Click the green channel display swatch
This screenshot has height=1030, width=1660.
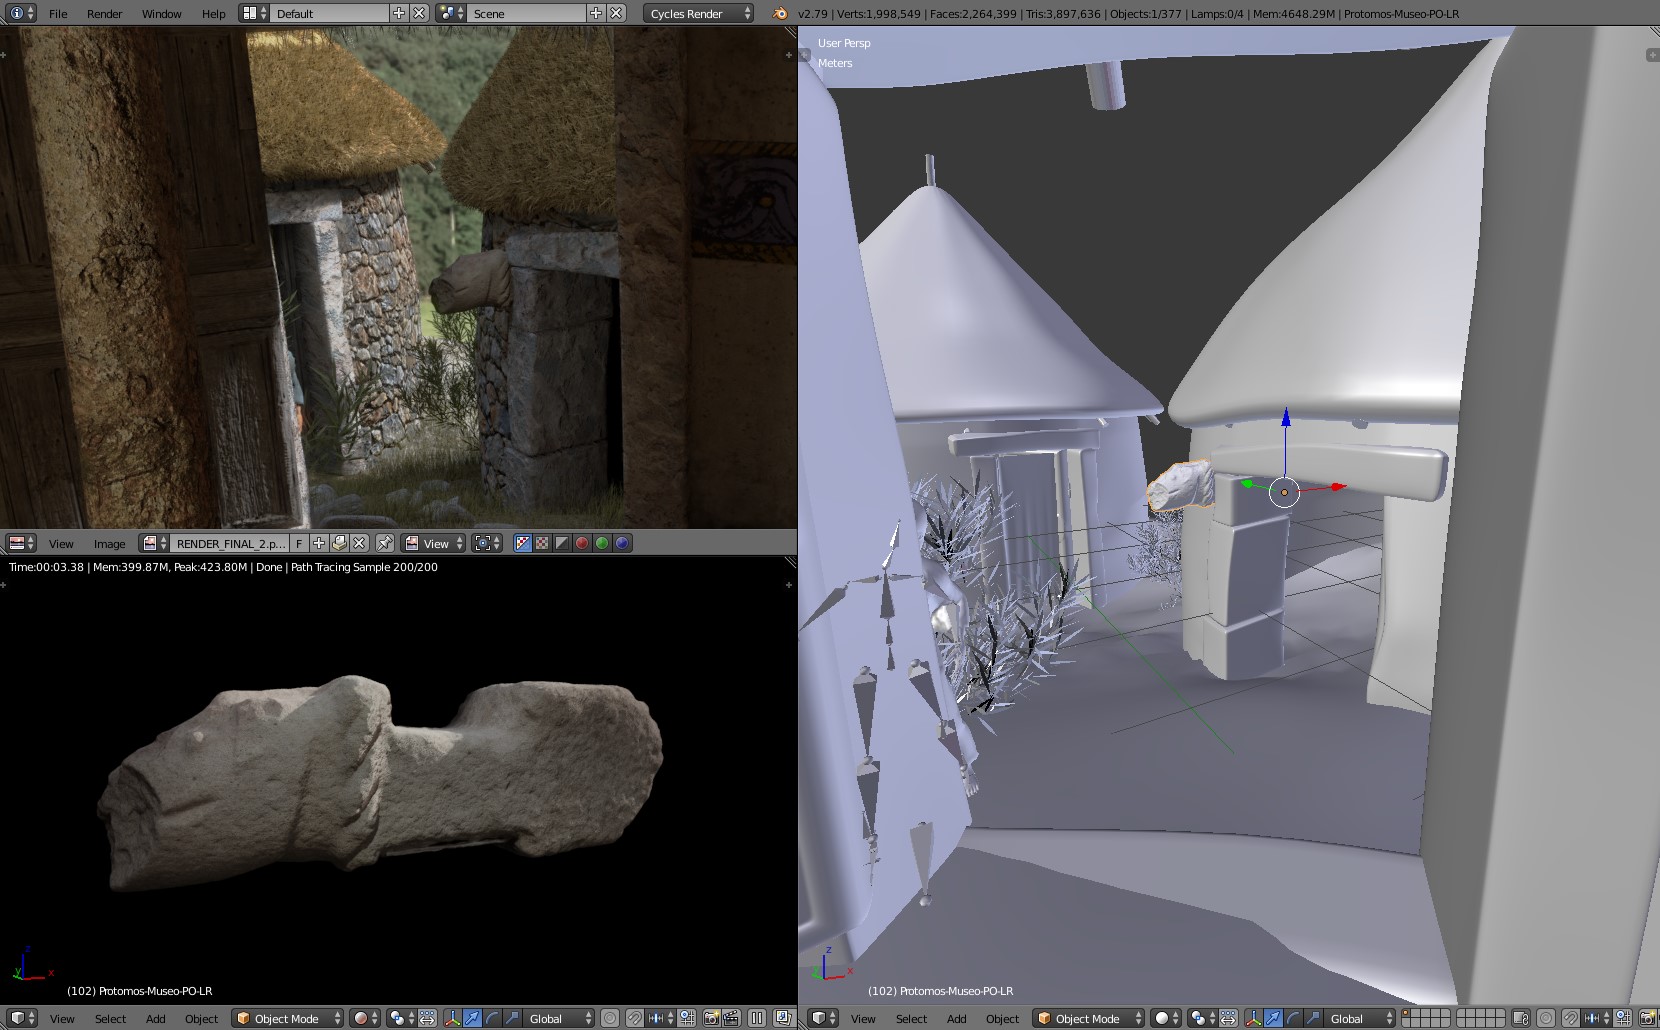point(602,543)
